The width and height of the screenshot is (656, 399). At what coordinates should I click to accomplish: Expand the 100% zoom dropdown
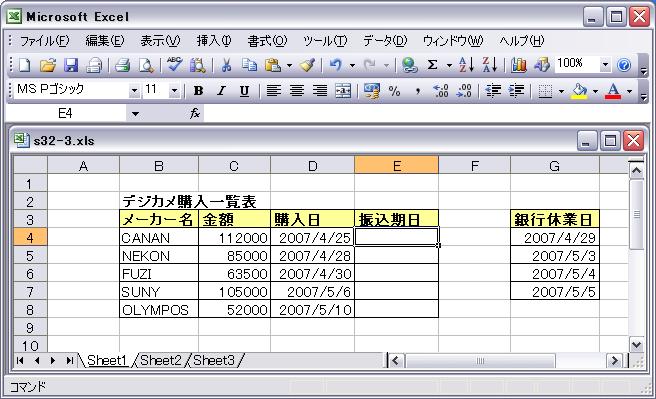(x=605, y=65)
